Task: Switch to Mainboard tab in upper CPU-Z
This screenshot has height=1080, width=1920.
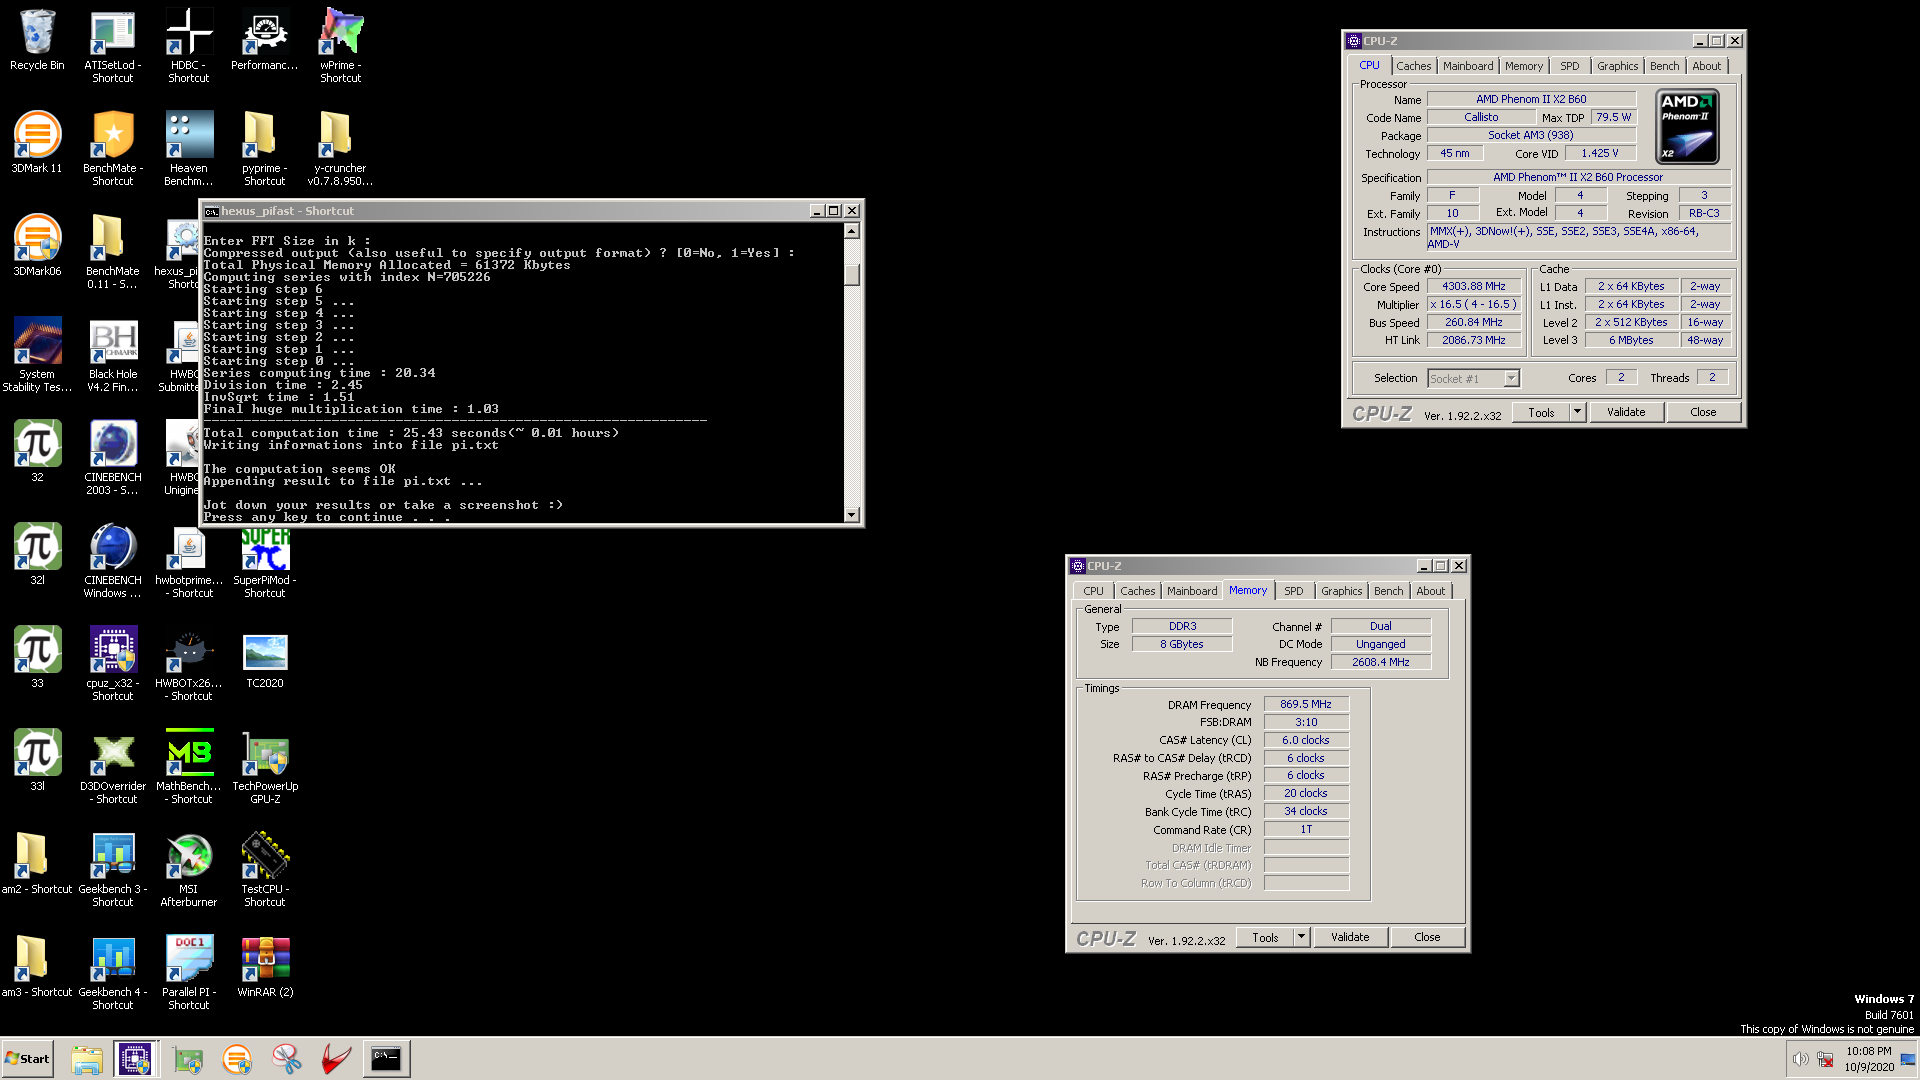Action: (x=1467, y=66)
